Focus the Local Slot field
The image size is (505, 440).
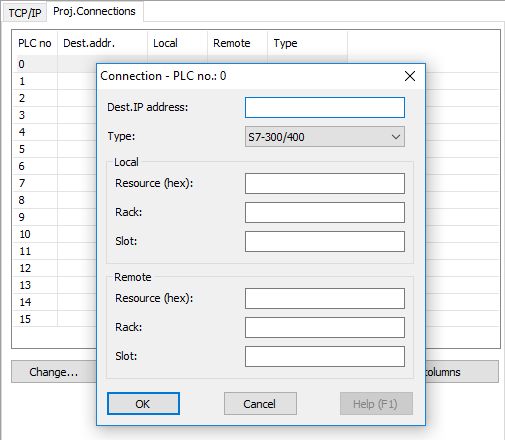tap(325, 241)
